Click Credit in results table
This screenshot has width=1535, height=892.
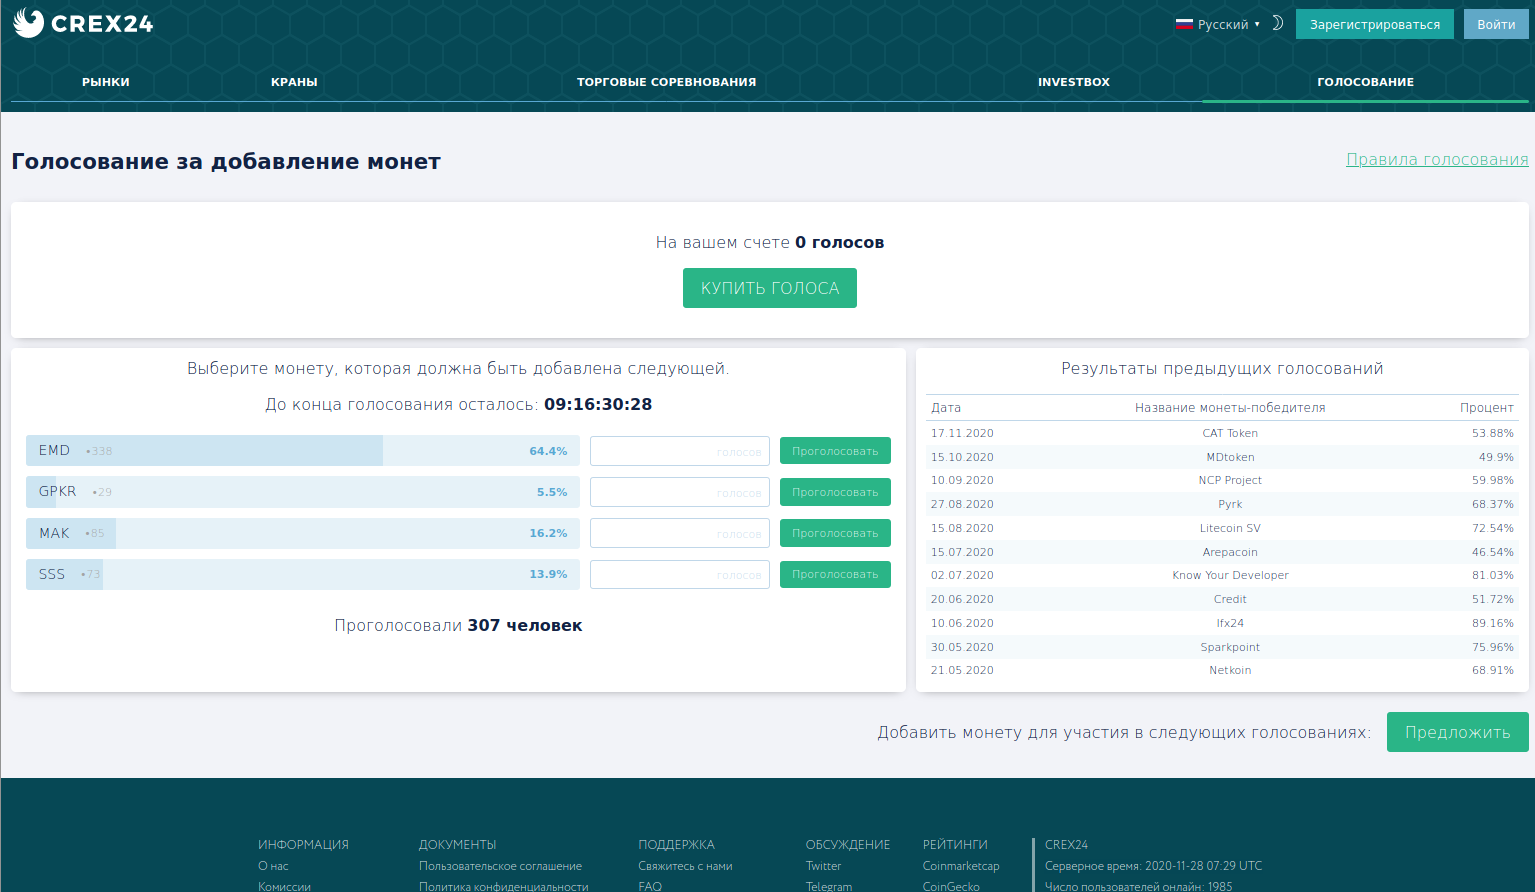point(1230,599)
